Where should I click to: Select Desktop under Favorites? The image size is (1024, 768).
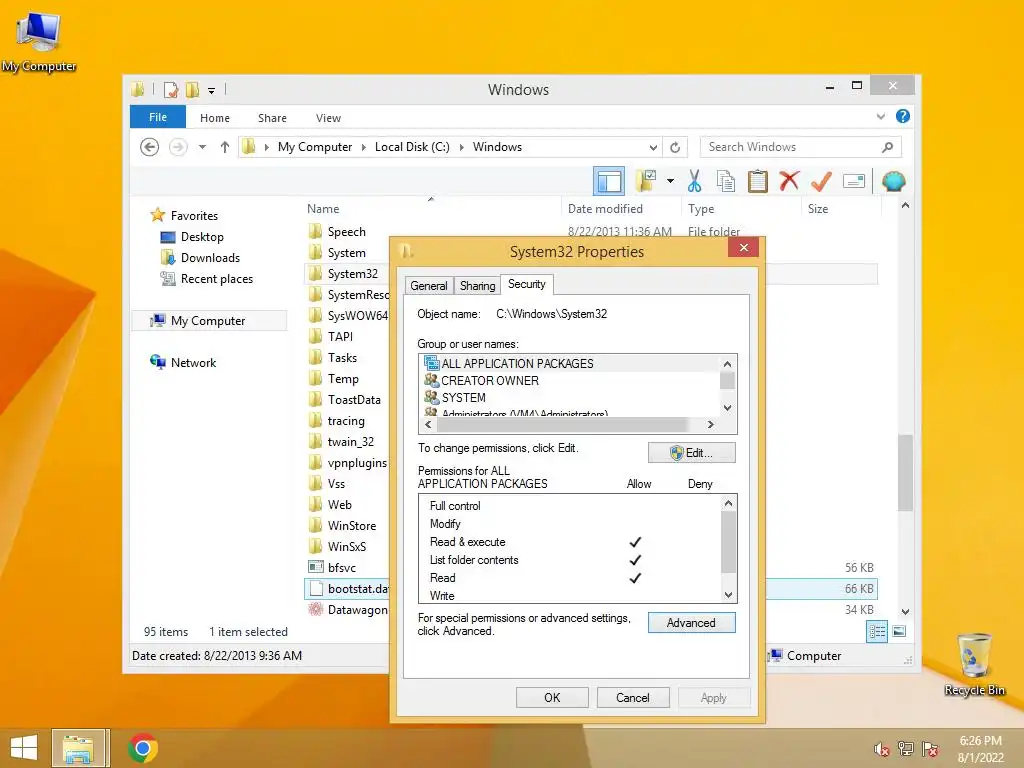tap(202, 237)
